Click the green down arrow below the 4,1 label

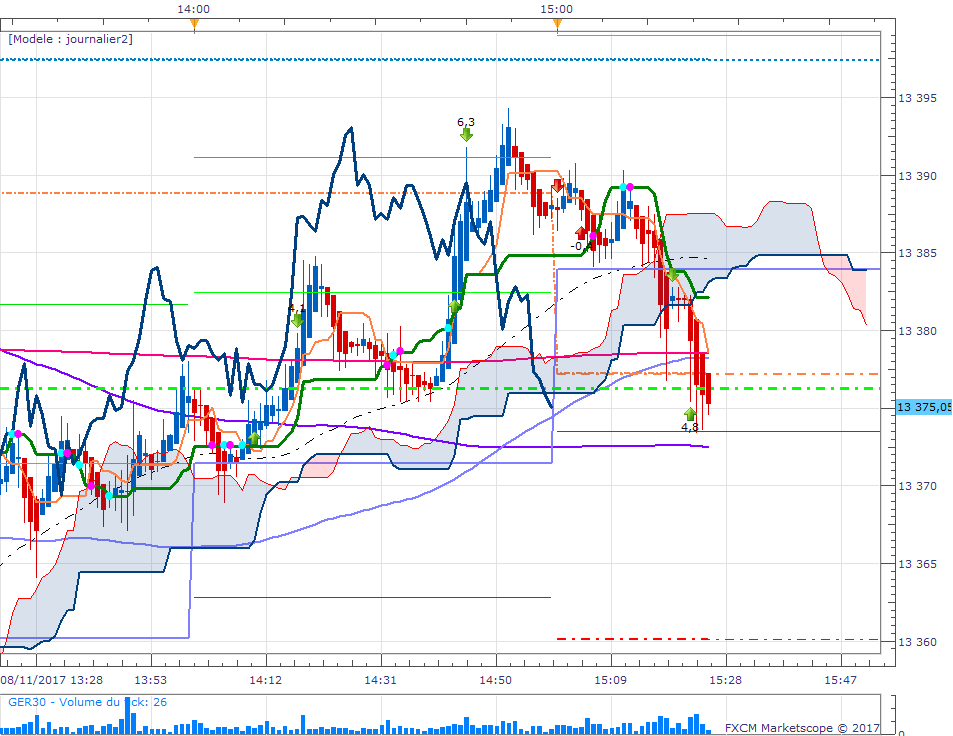[x=297, y=320]
